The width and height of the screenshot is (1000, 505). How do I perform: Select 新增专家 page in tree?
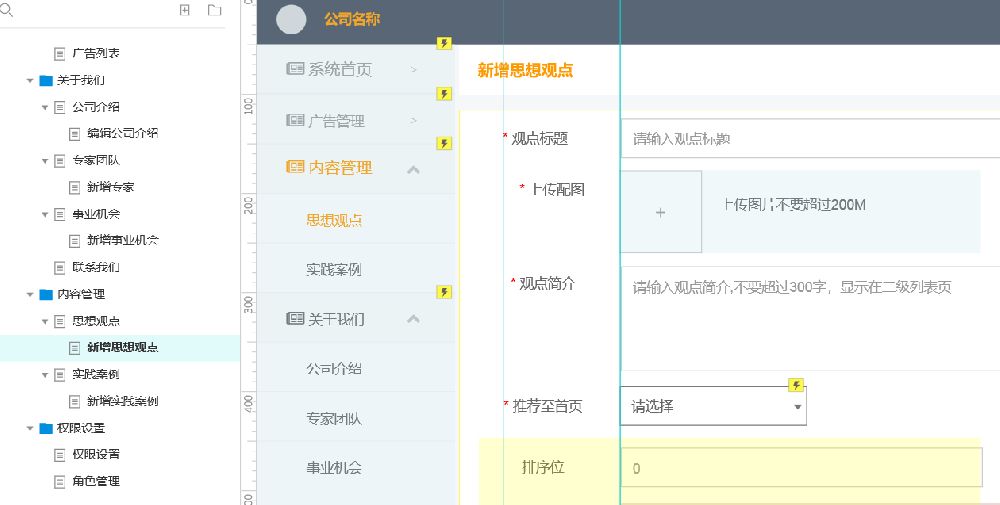[x=110, y=187]
